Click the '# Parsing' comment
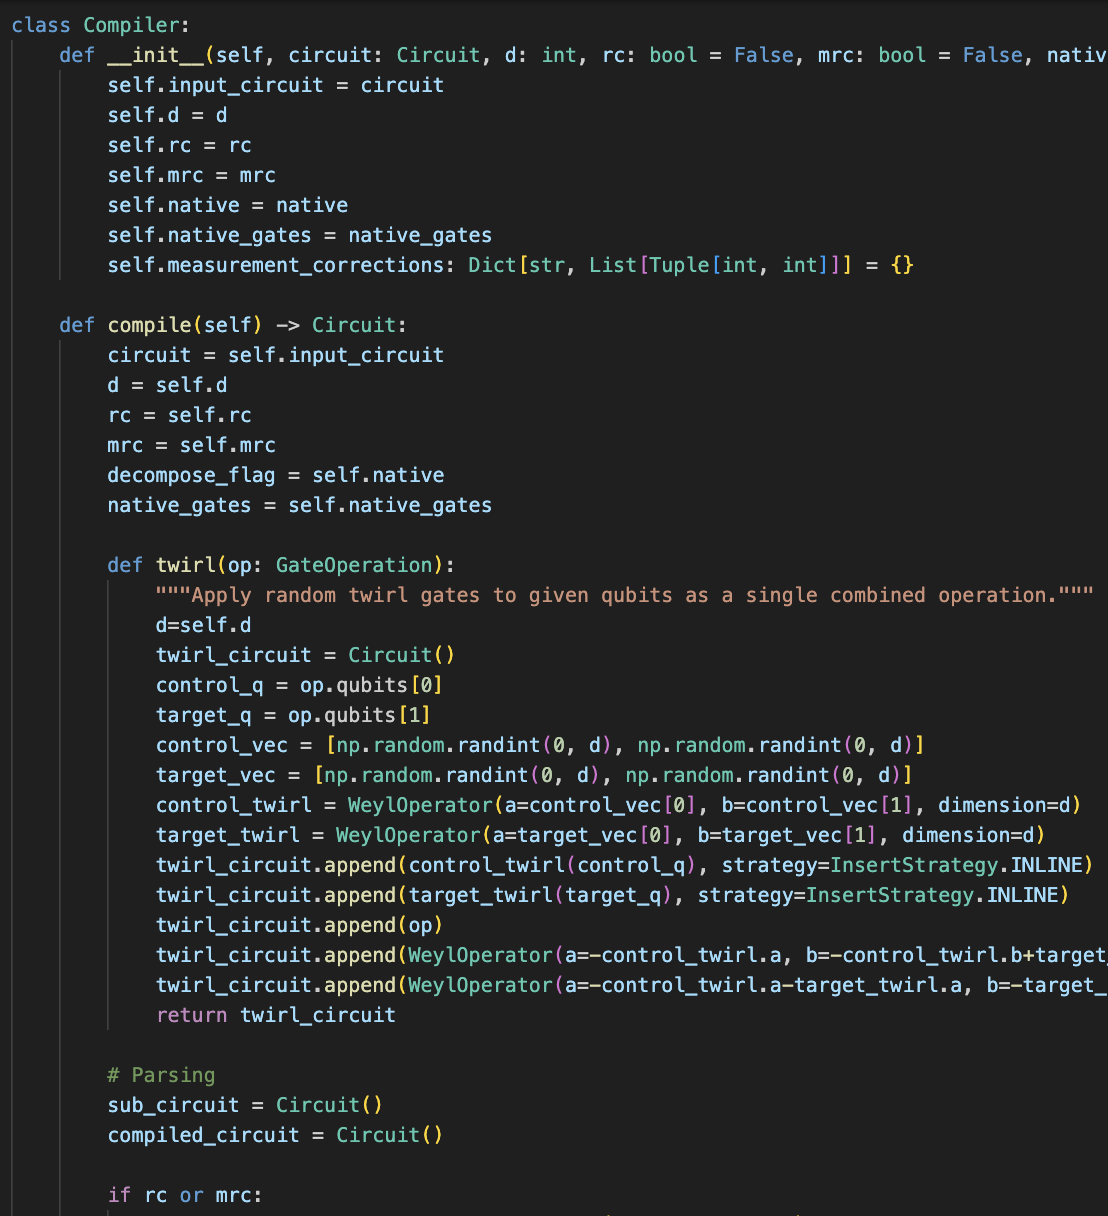 161,1075
